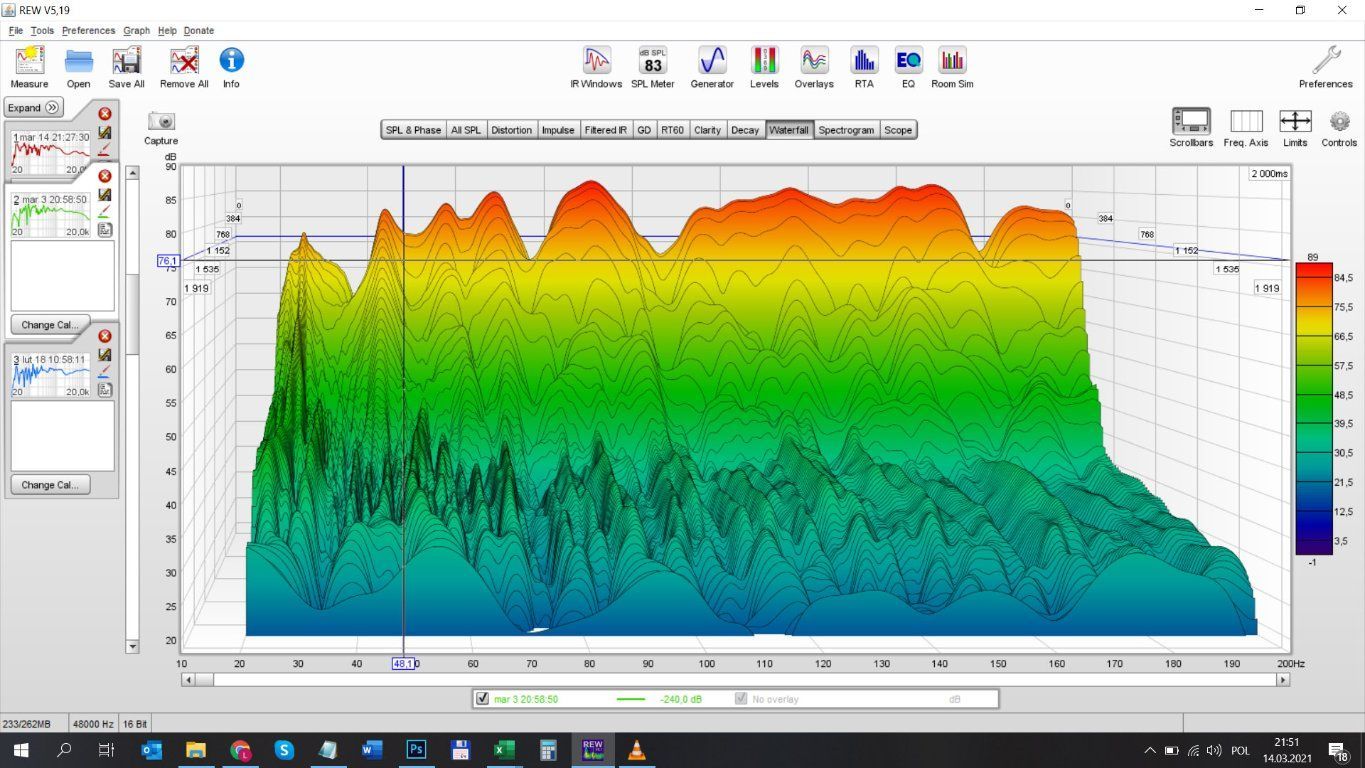Click the measurements list scroll down arrow
The width and height of the screenshot is (1365, 768).
coord(132,647)
